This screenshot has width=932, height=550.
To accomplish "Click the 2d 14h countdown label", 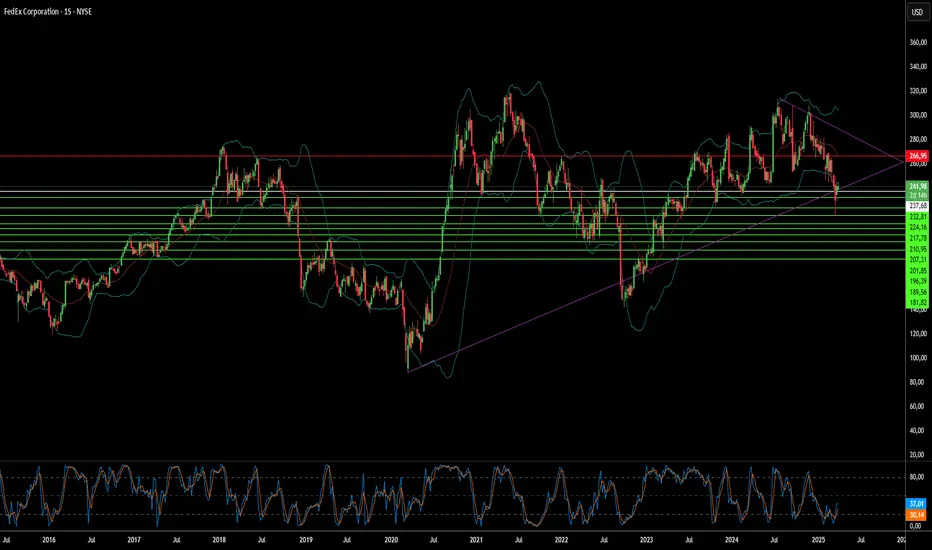I will point(918,195).
